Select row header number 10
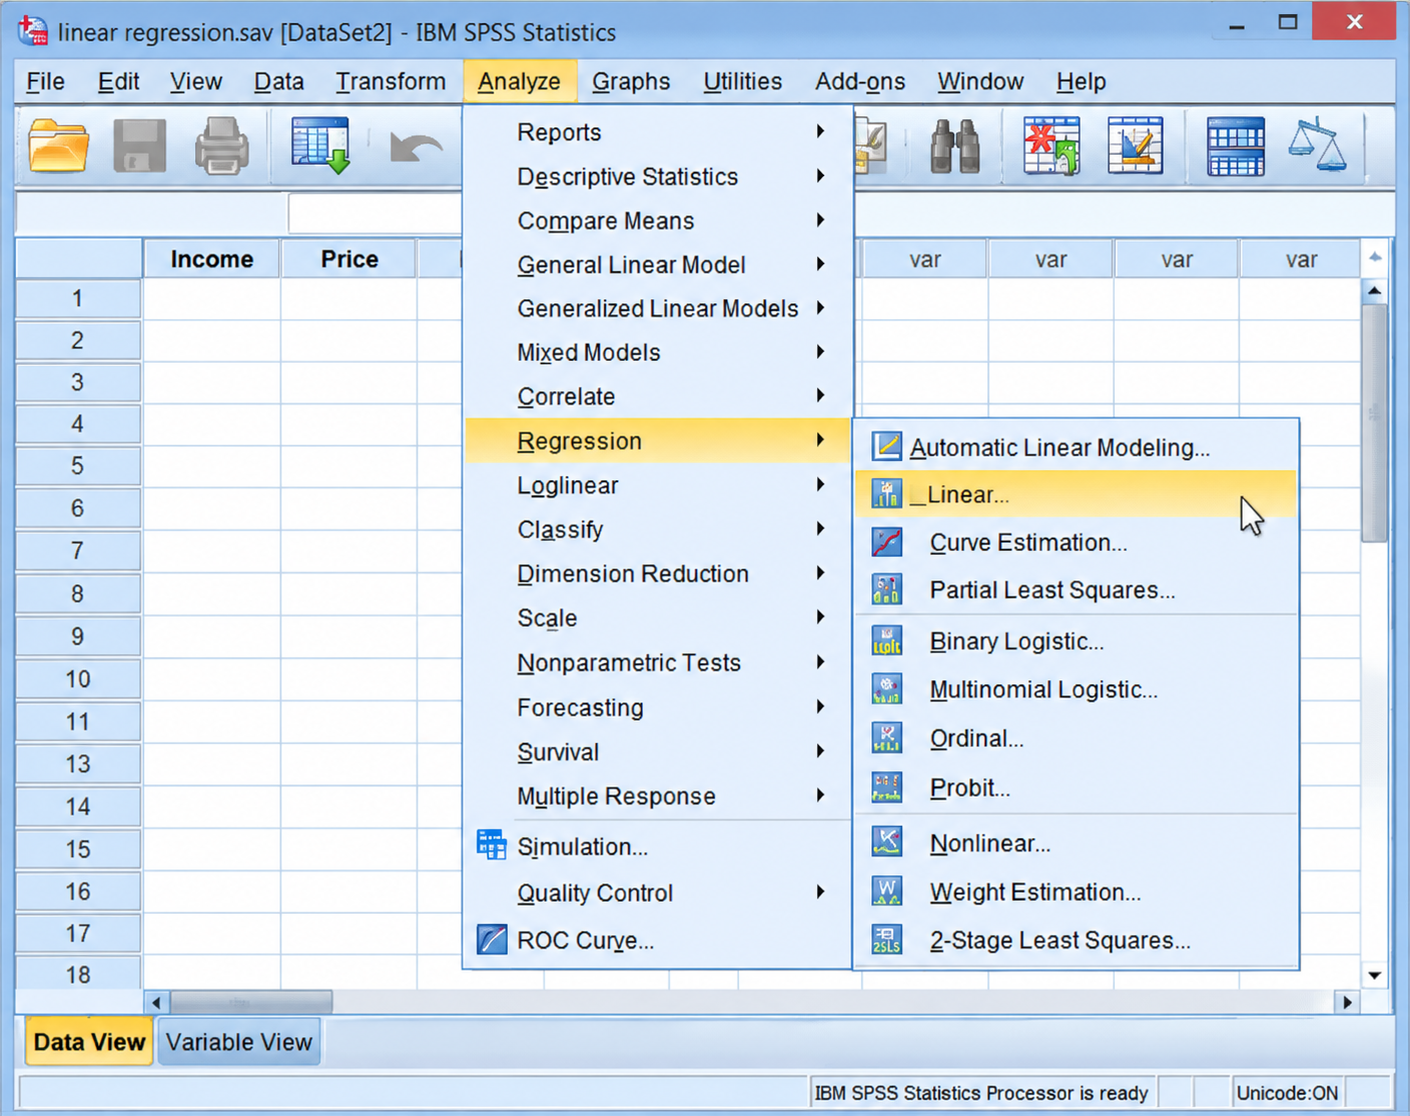The width and height of the screenshot is (1410, 1116). pos(78,679)
